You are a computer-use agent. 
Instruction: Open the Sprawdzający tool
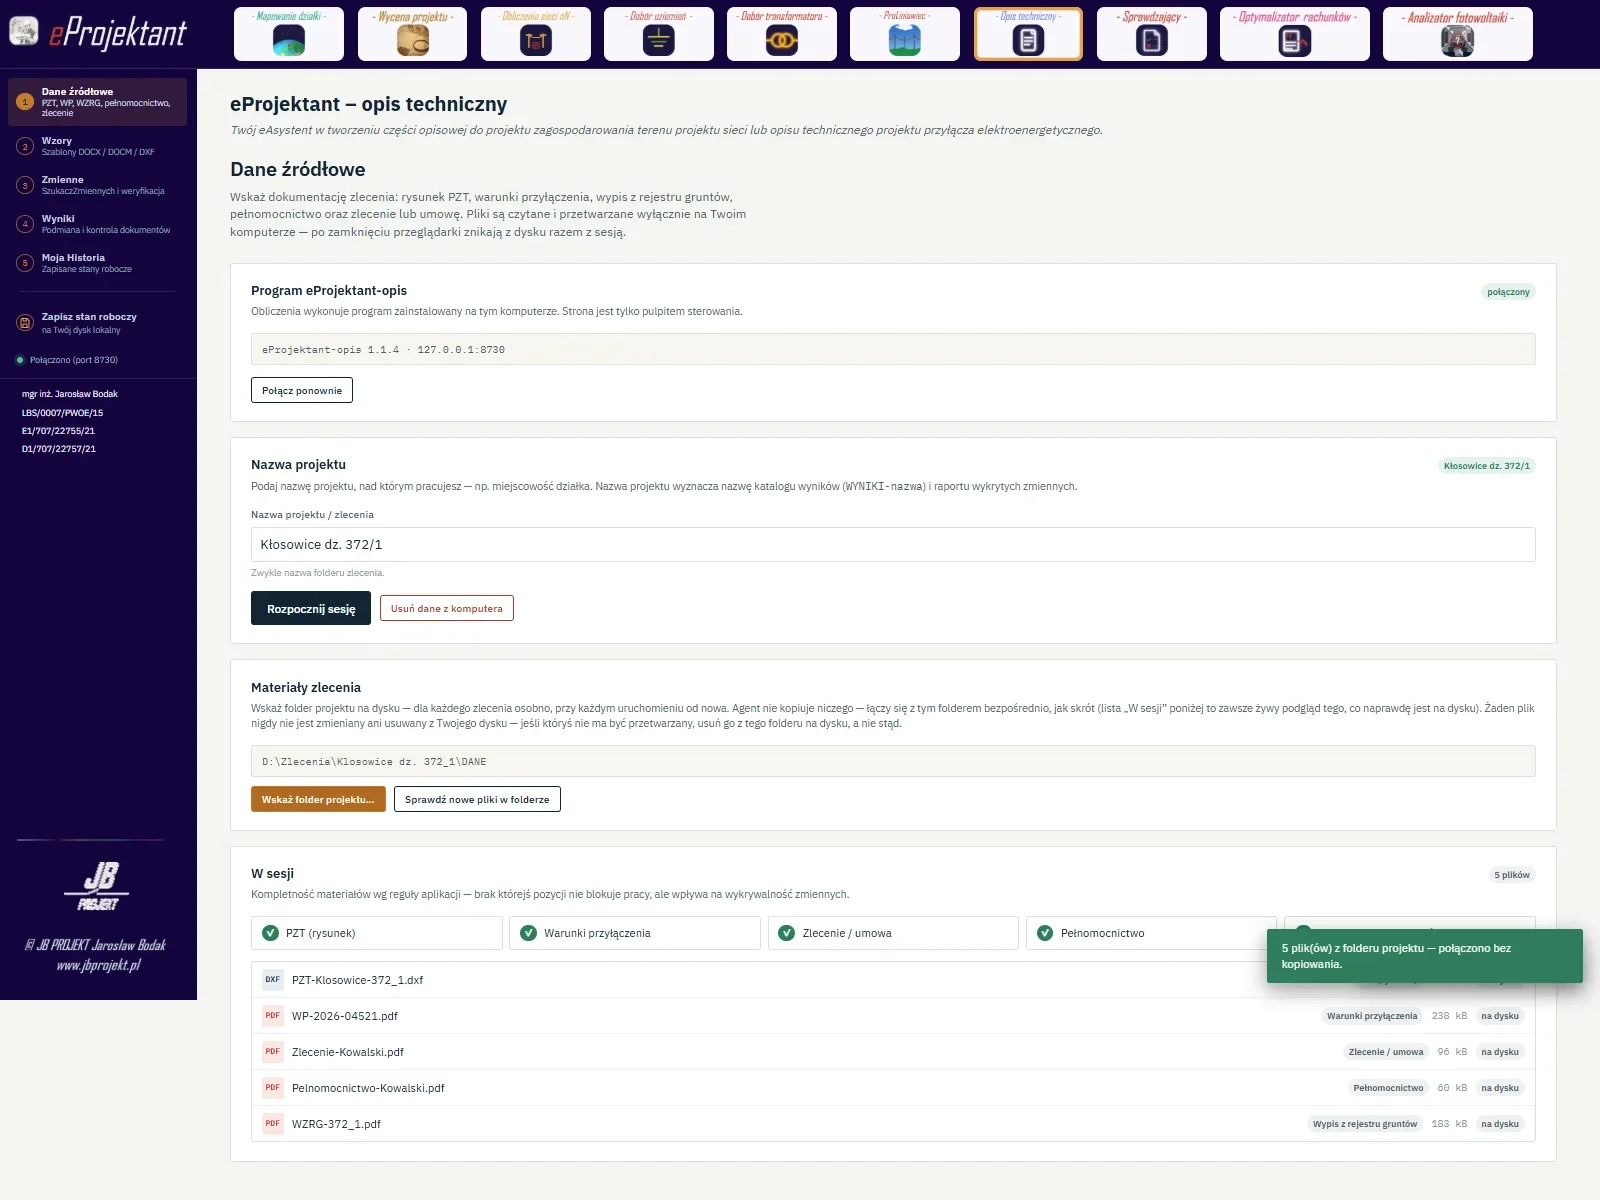1152,34
